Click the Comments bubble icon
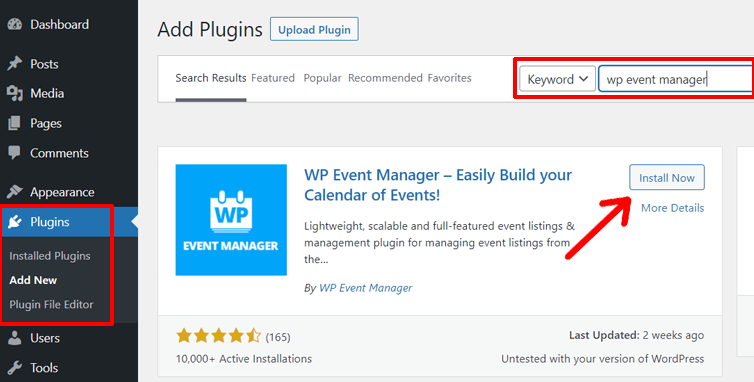 pos(14,153)
